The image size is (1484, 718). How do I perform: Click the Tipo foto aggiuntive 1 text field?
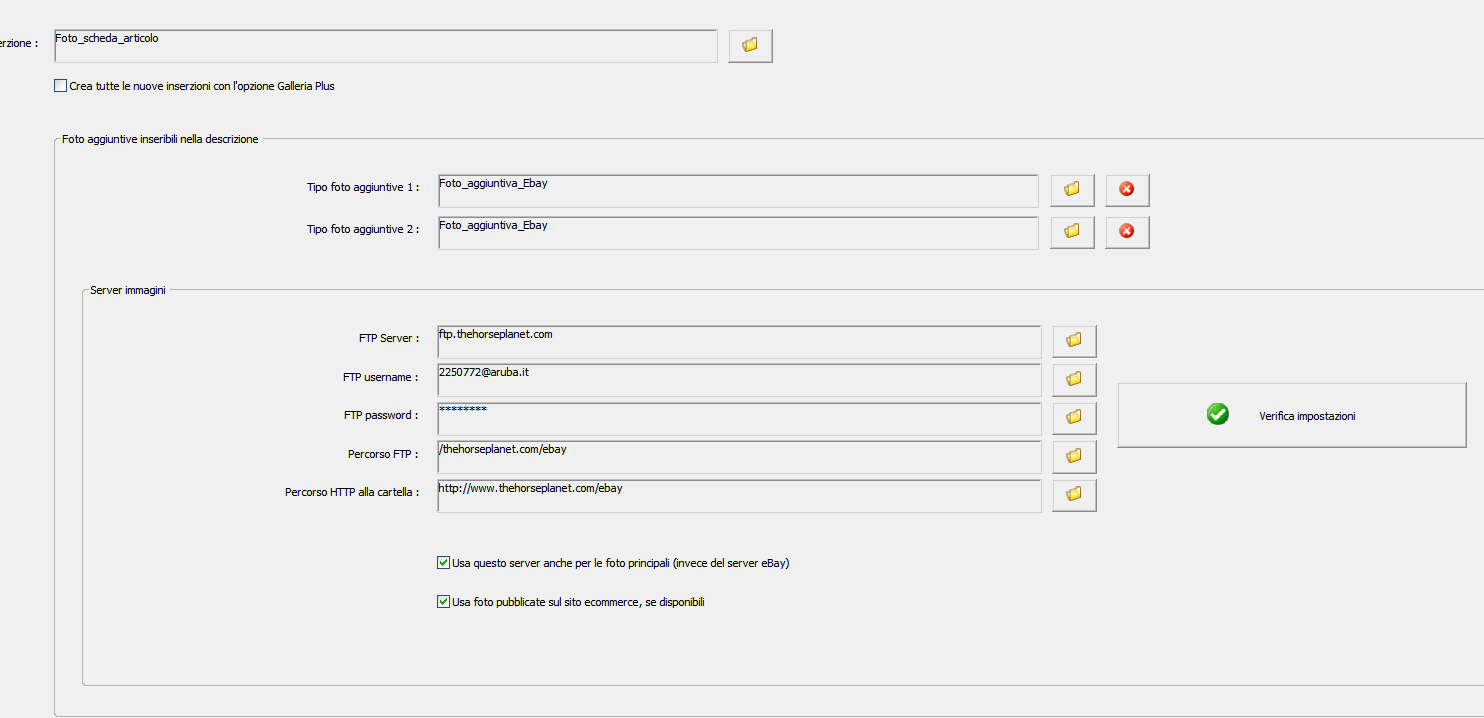pos(738,190)
